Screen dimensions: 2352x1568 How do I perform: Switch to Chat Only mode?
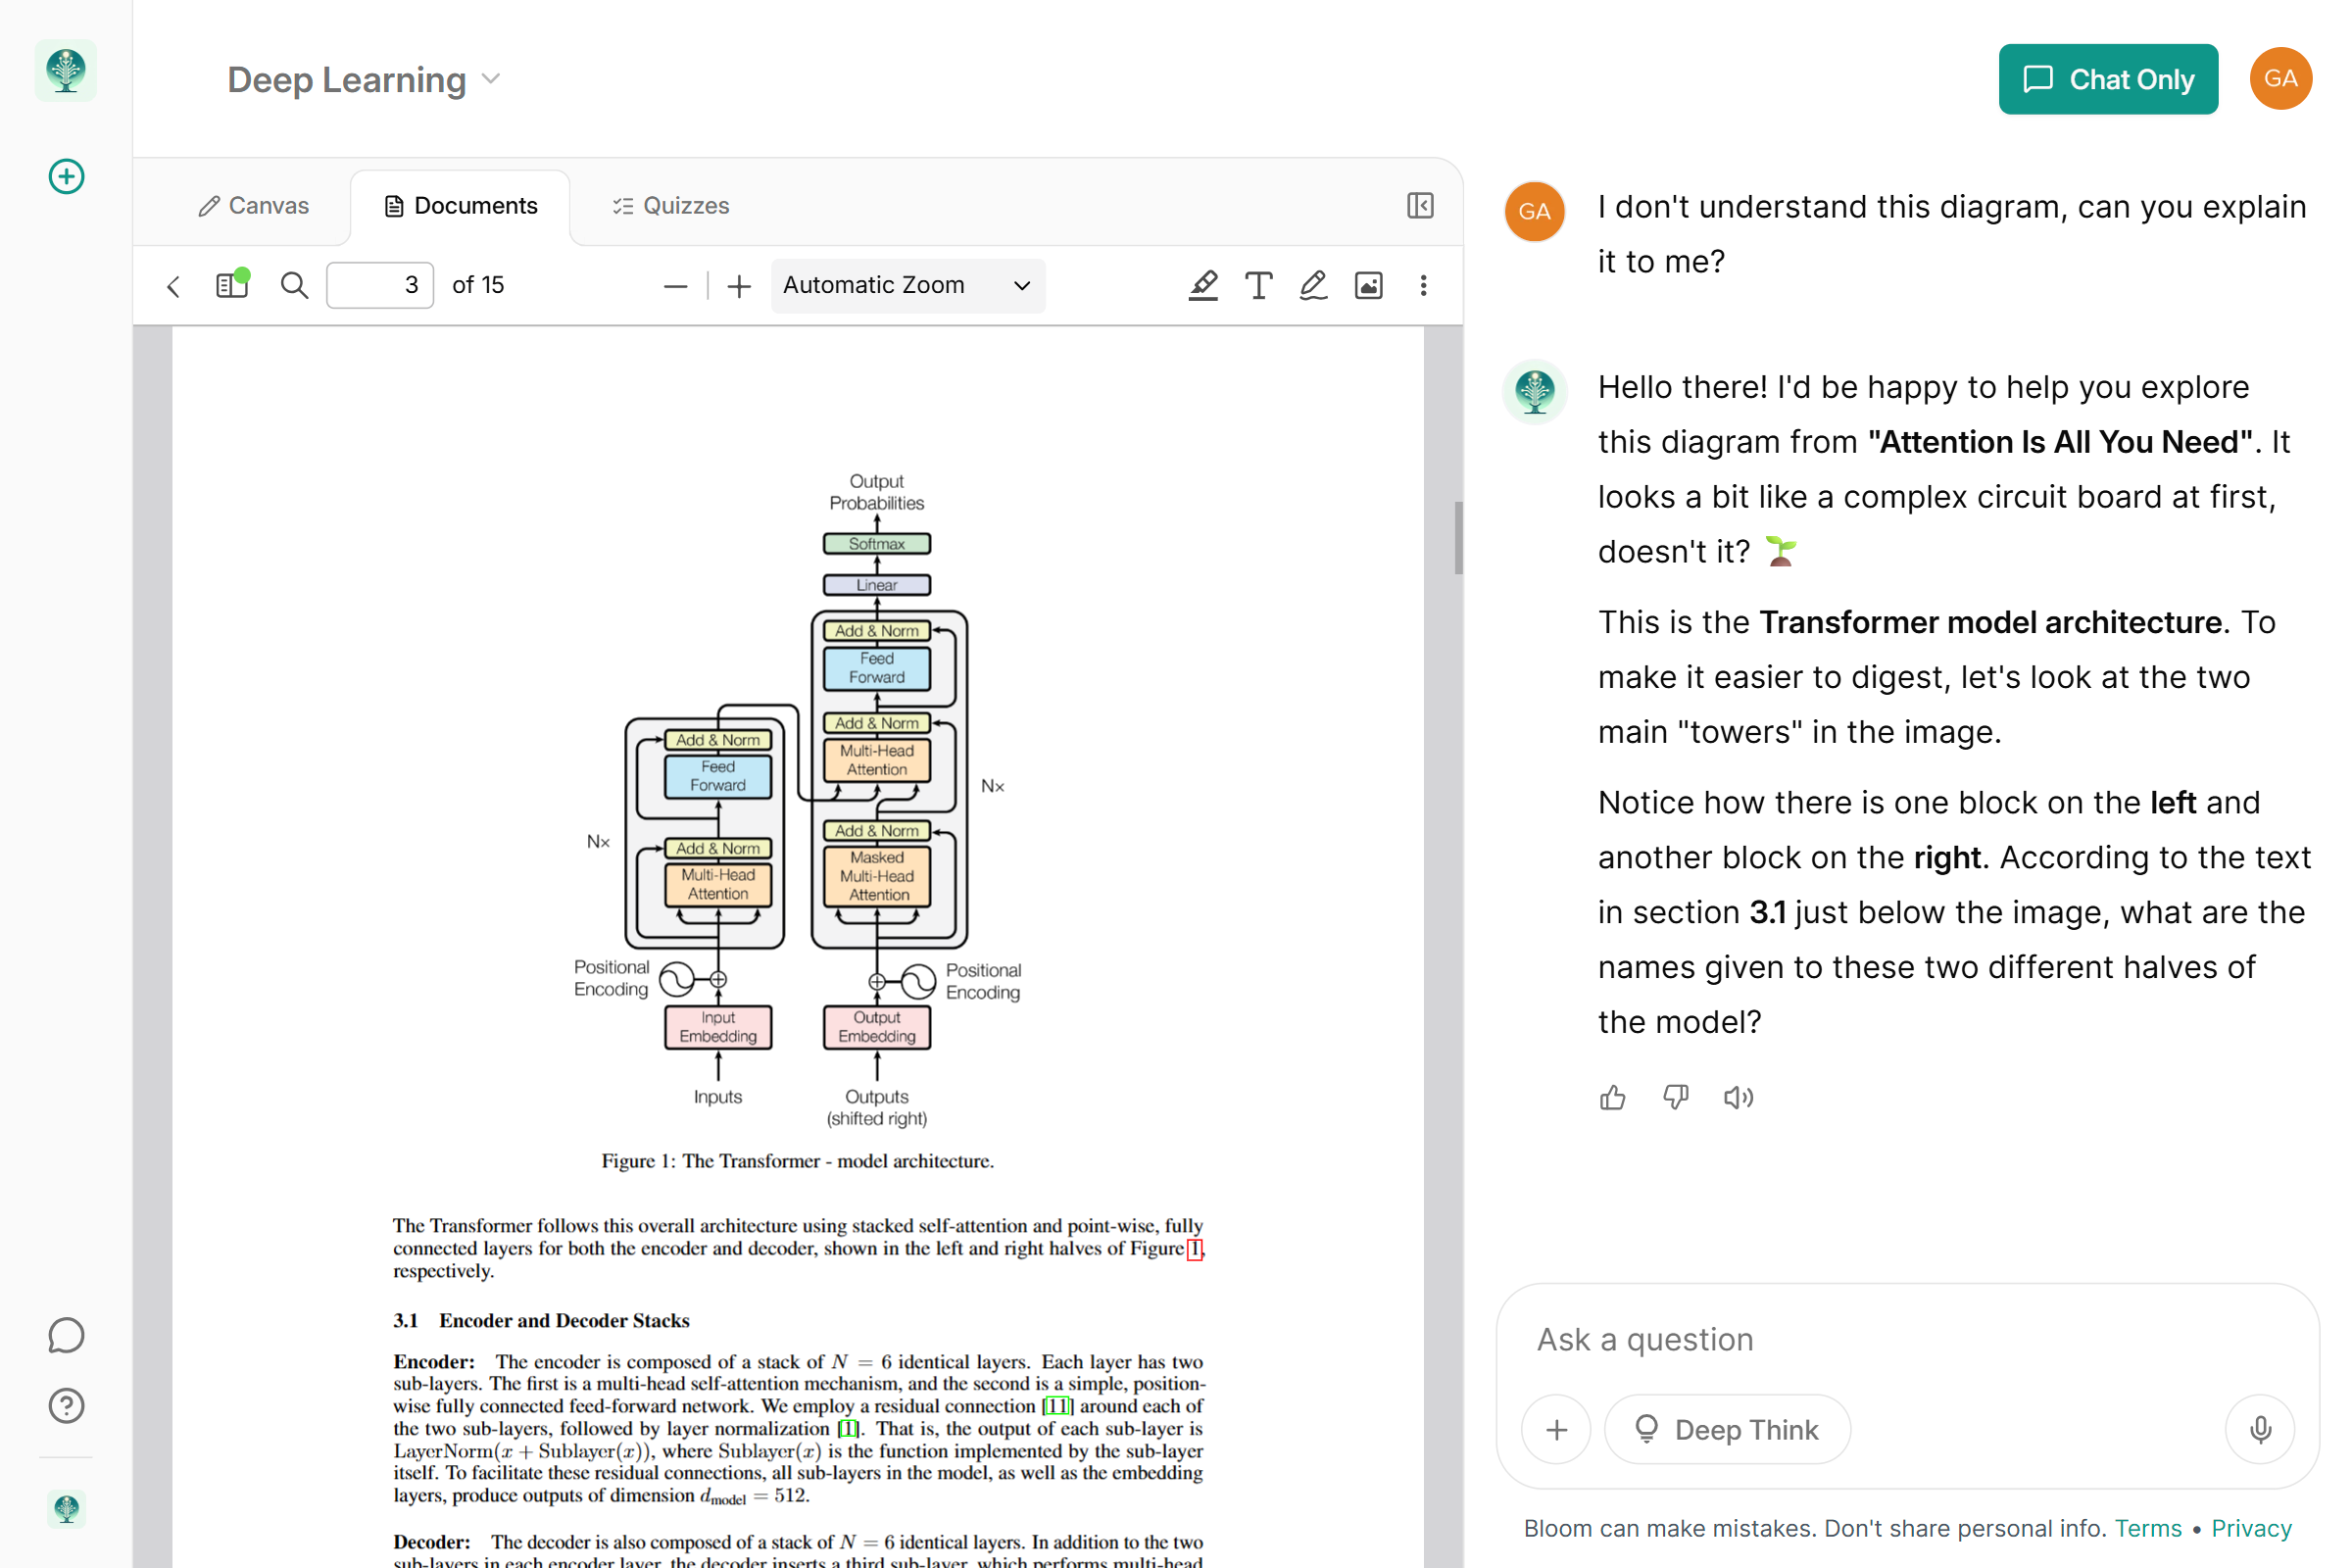pyautogui.click(x=2108, y=79)
